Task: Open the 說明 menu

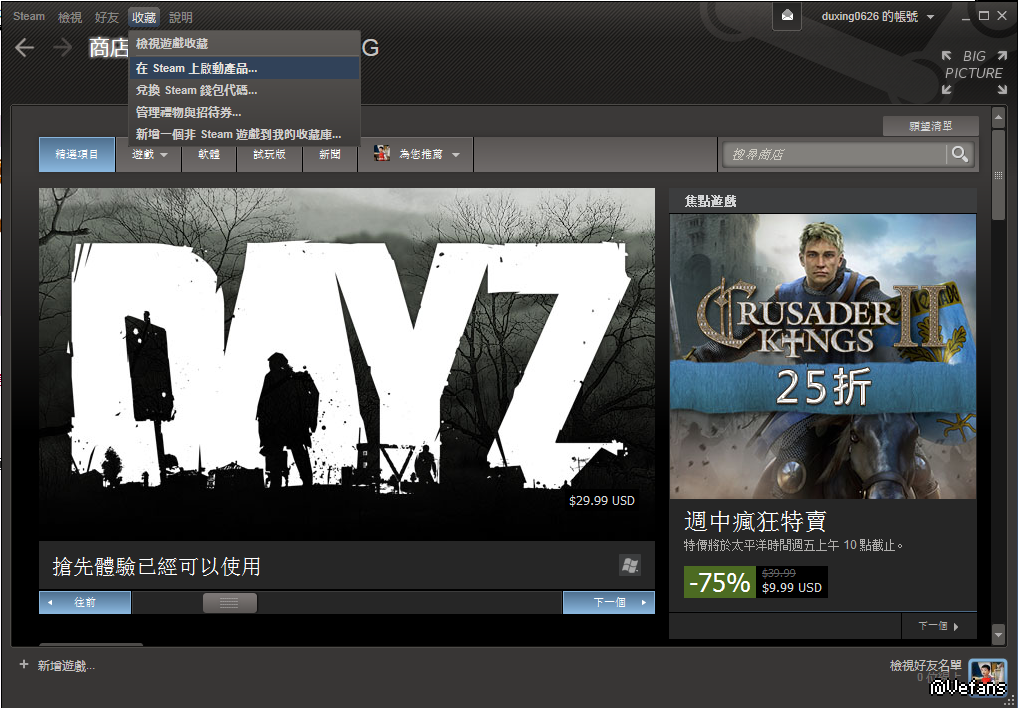Action: [x=181, y=18]
